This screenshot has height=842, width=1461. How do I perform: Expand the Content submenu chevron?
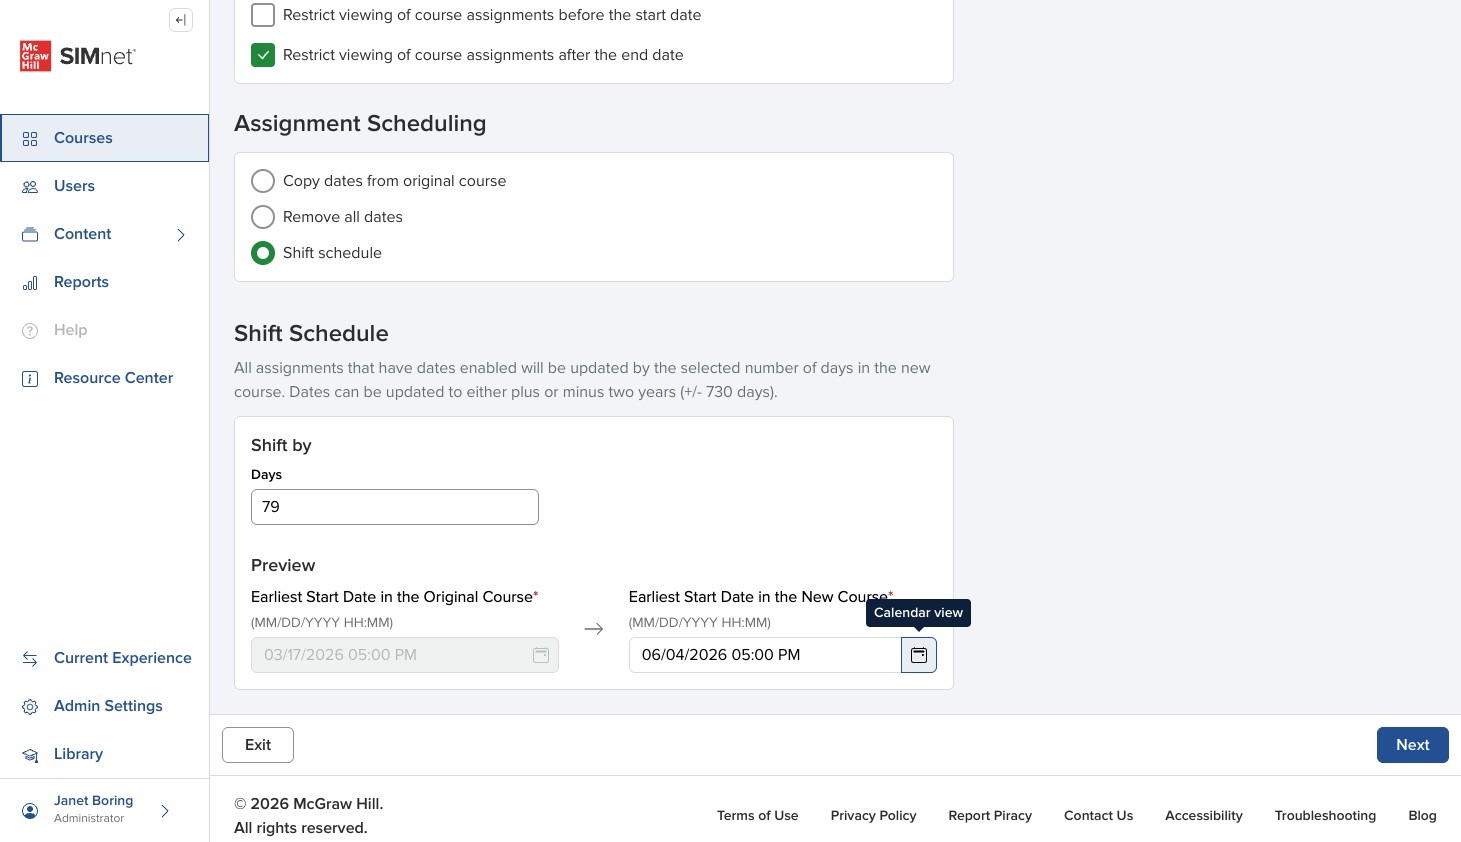click(181, 235)
